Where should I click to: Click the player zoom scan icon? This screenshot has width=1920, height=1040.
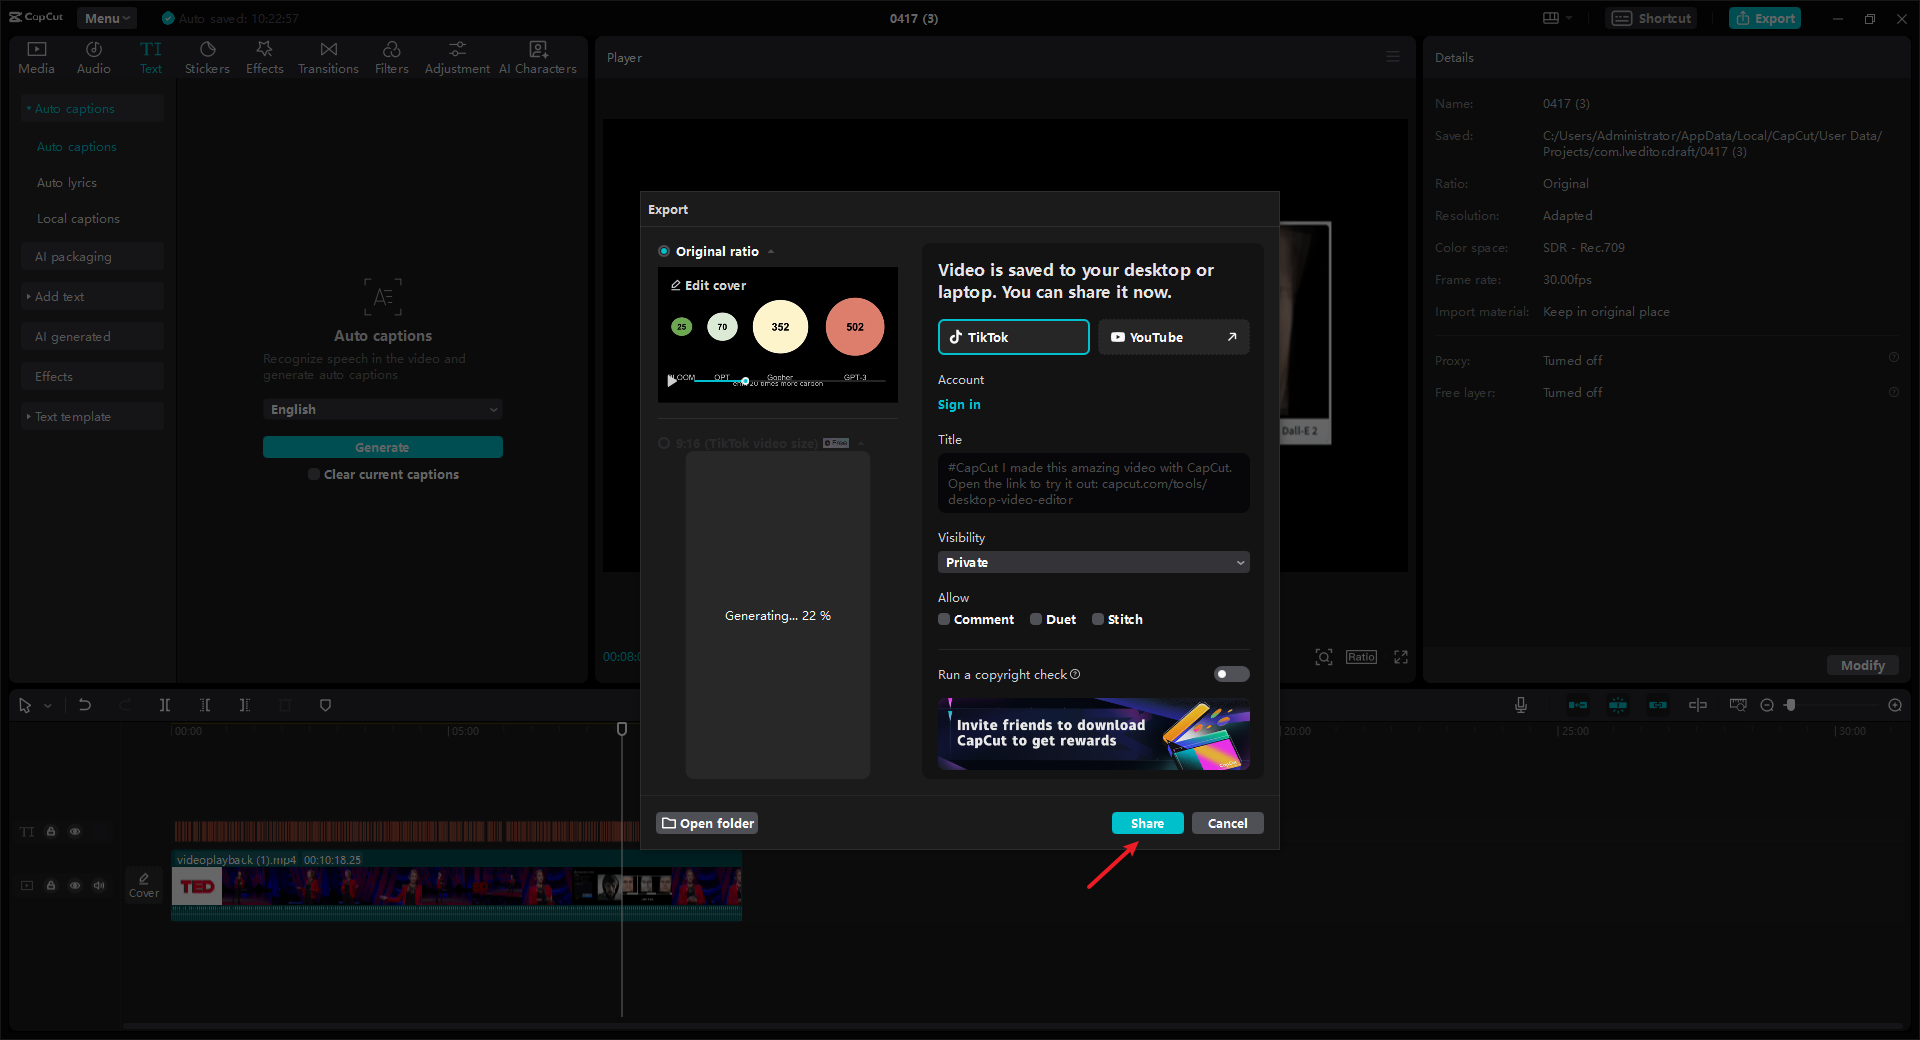click(x=1324, y=657)
